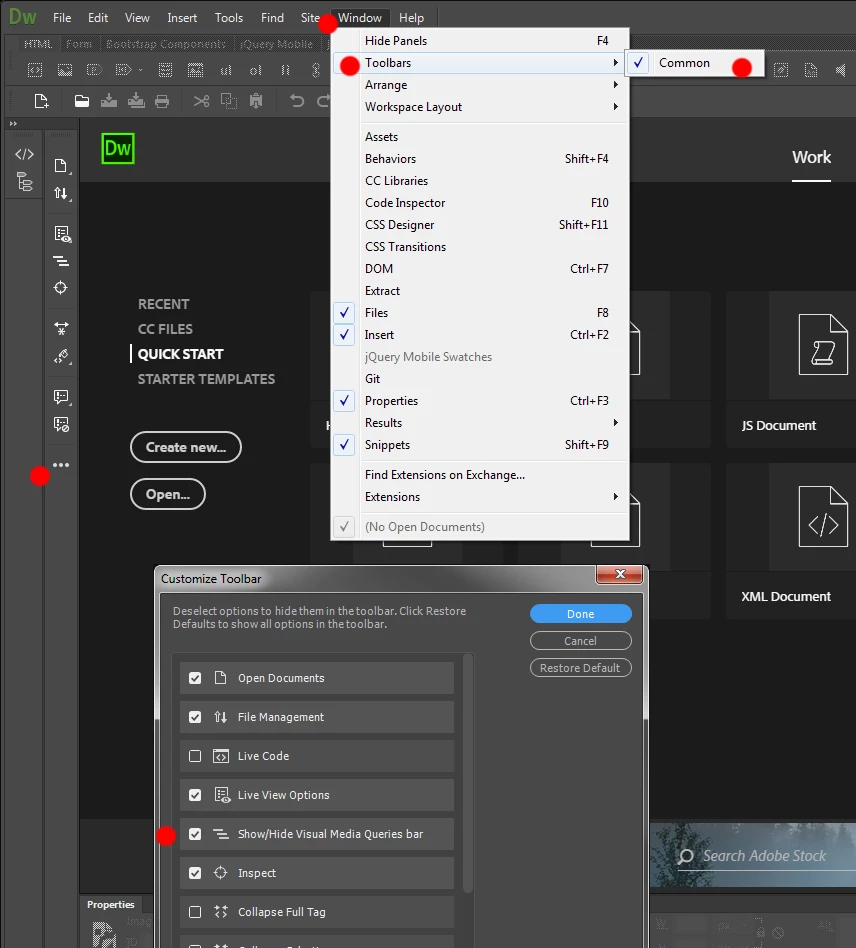Click File Management arrows icon in left toolbar
This screenshot has height=948, width=856.
(61, 193)
